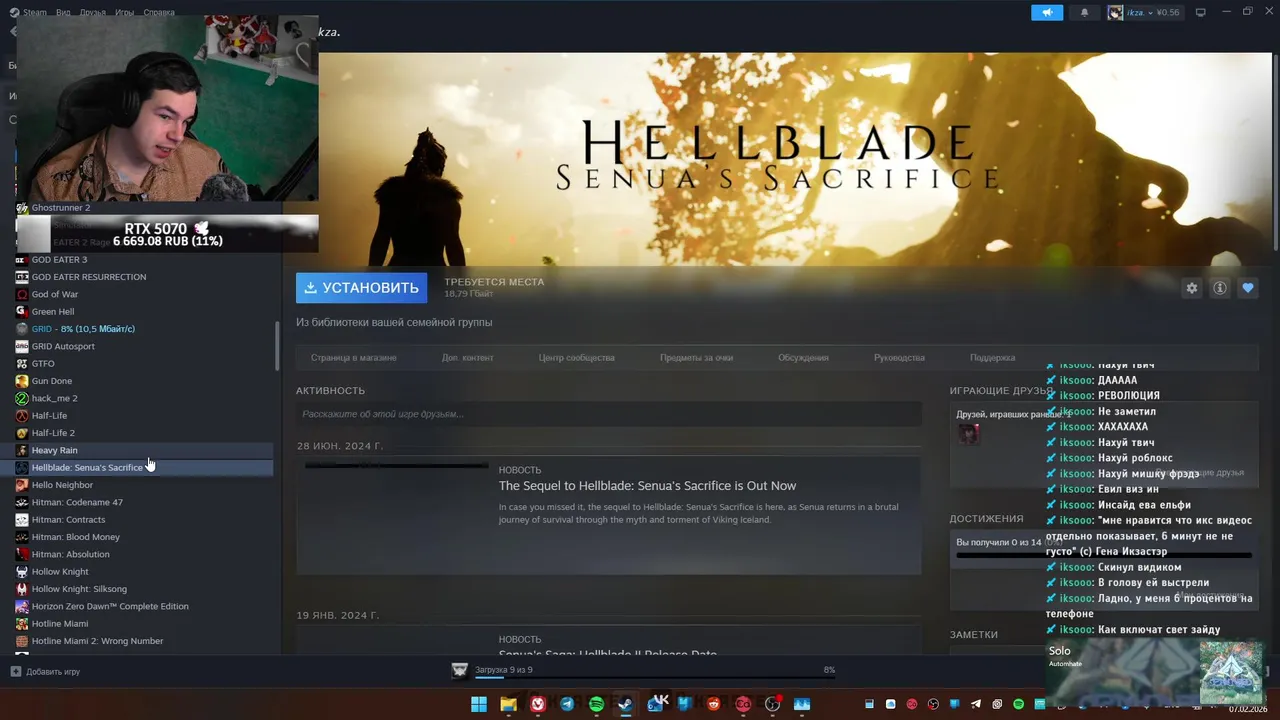The image size is (1280, 720).
Task: Click library list scrollbar thumb
Action: tap(277, 346)
